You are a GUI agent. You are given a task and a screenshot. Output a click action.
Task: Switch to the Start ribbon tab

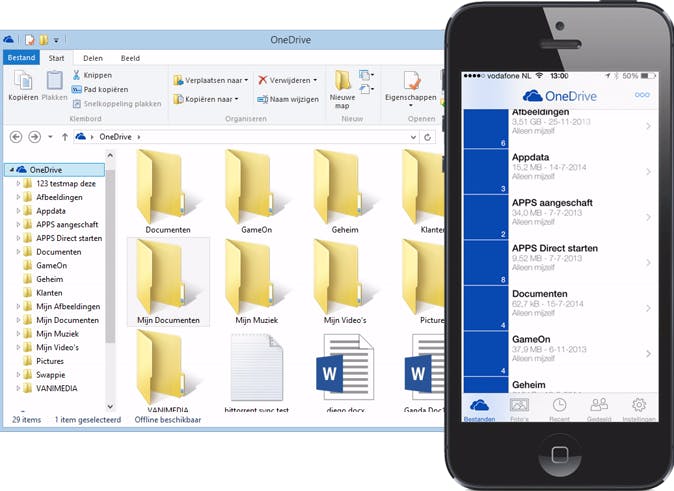(56, 58)
